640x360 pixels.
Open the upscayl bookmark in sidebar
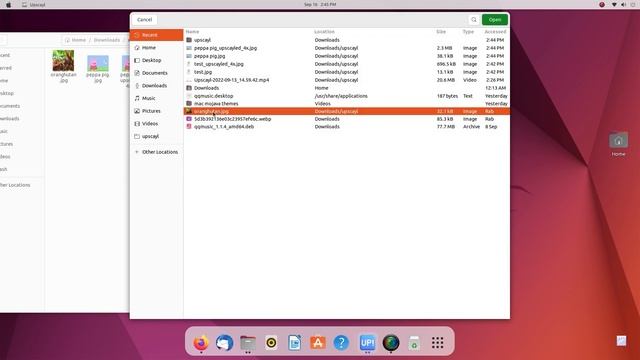click(157, 136)
